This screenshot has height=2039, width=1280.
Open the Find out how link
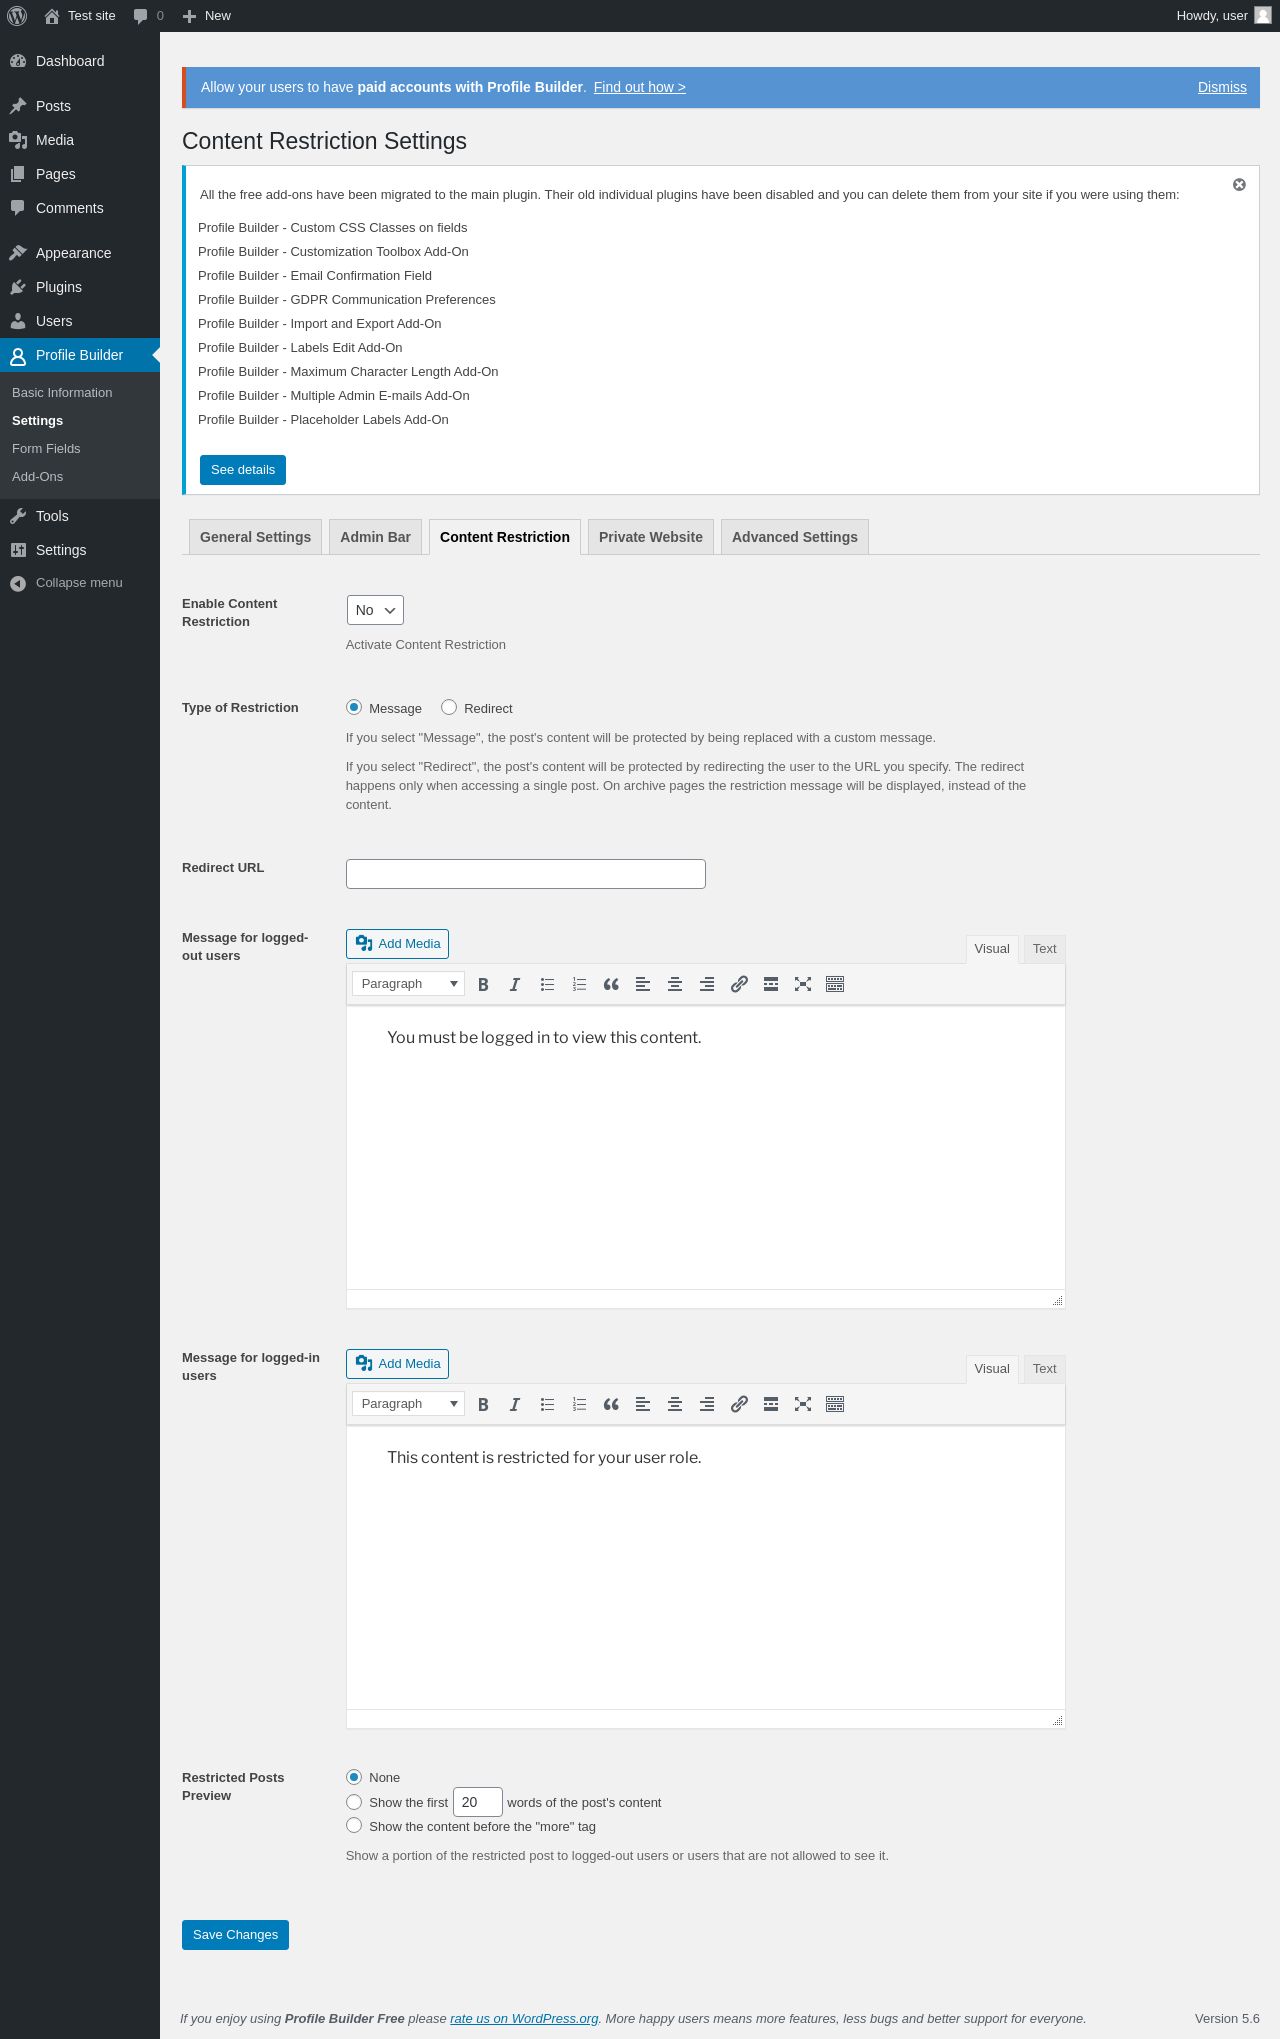click(x=640, y=87)
